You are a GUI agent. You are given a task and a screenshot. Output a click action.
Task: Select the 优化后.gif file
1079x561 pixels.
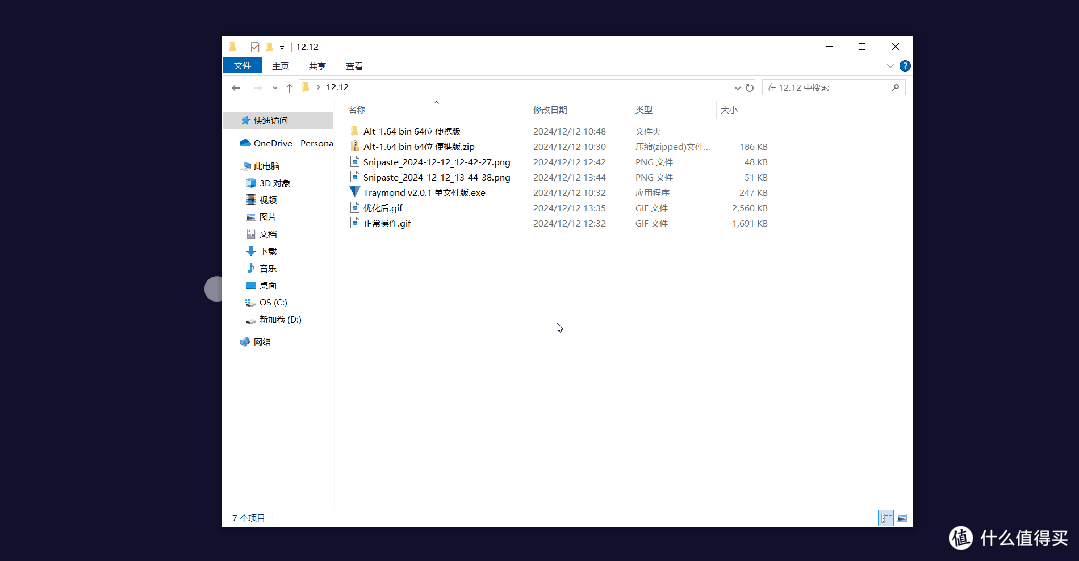click(x=376, y=208)
